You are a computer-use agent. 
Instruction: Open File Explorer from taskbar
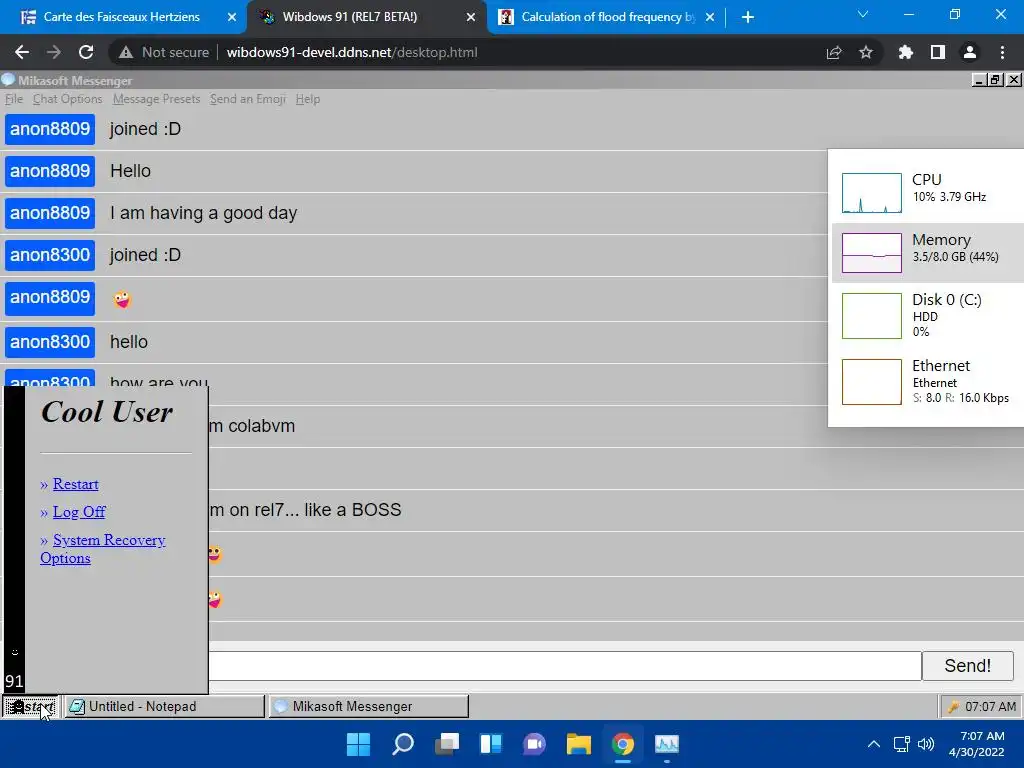click(x=579, y=744)
